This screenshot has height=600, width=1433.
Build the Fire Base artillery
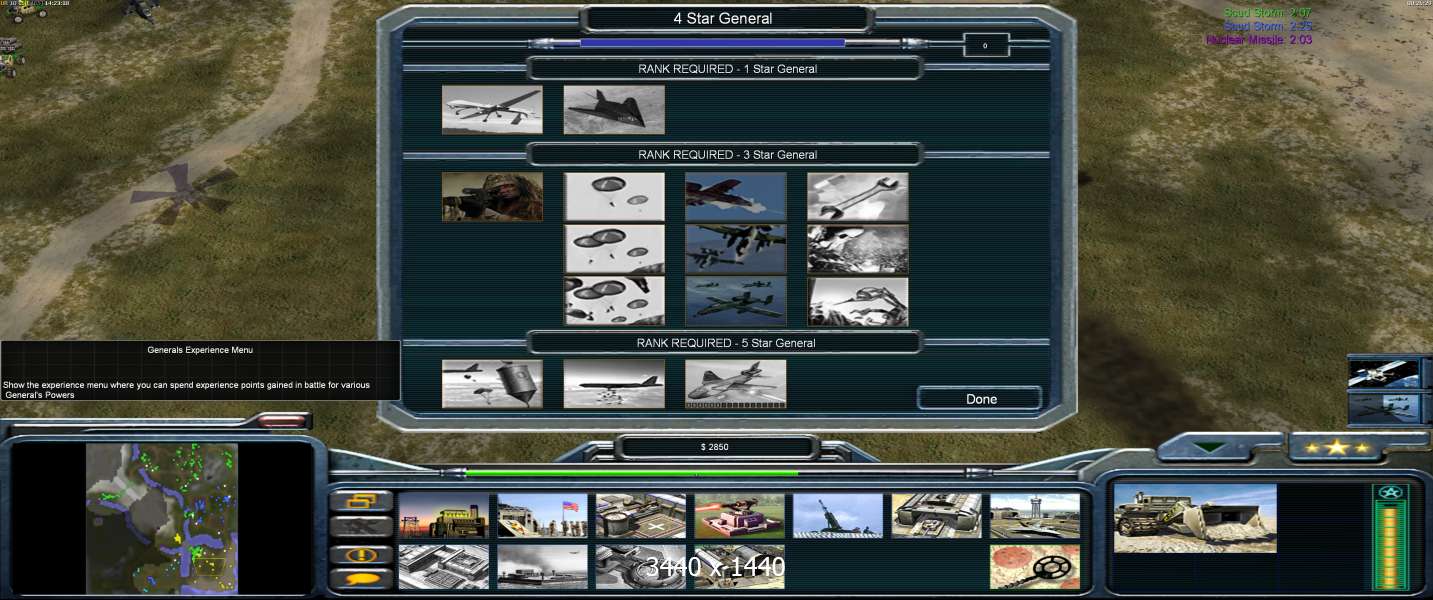[x=838, y=516]
